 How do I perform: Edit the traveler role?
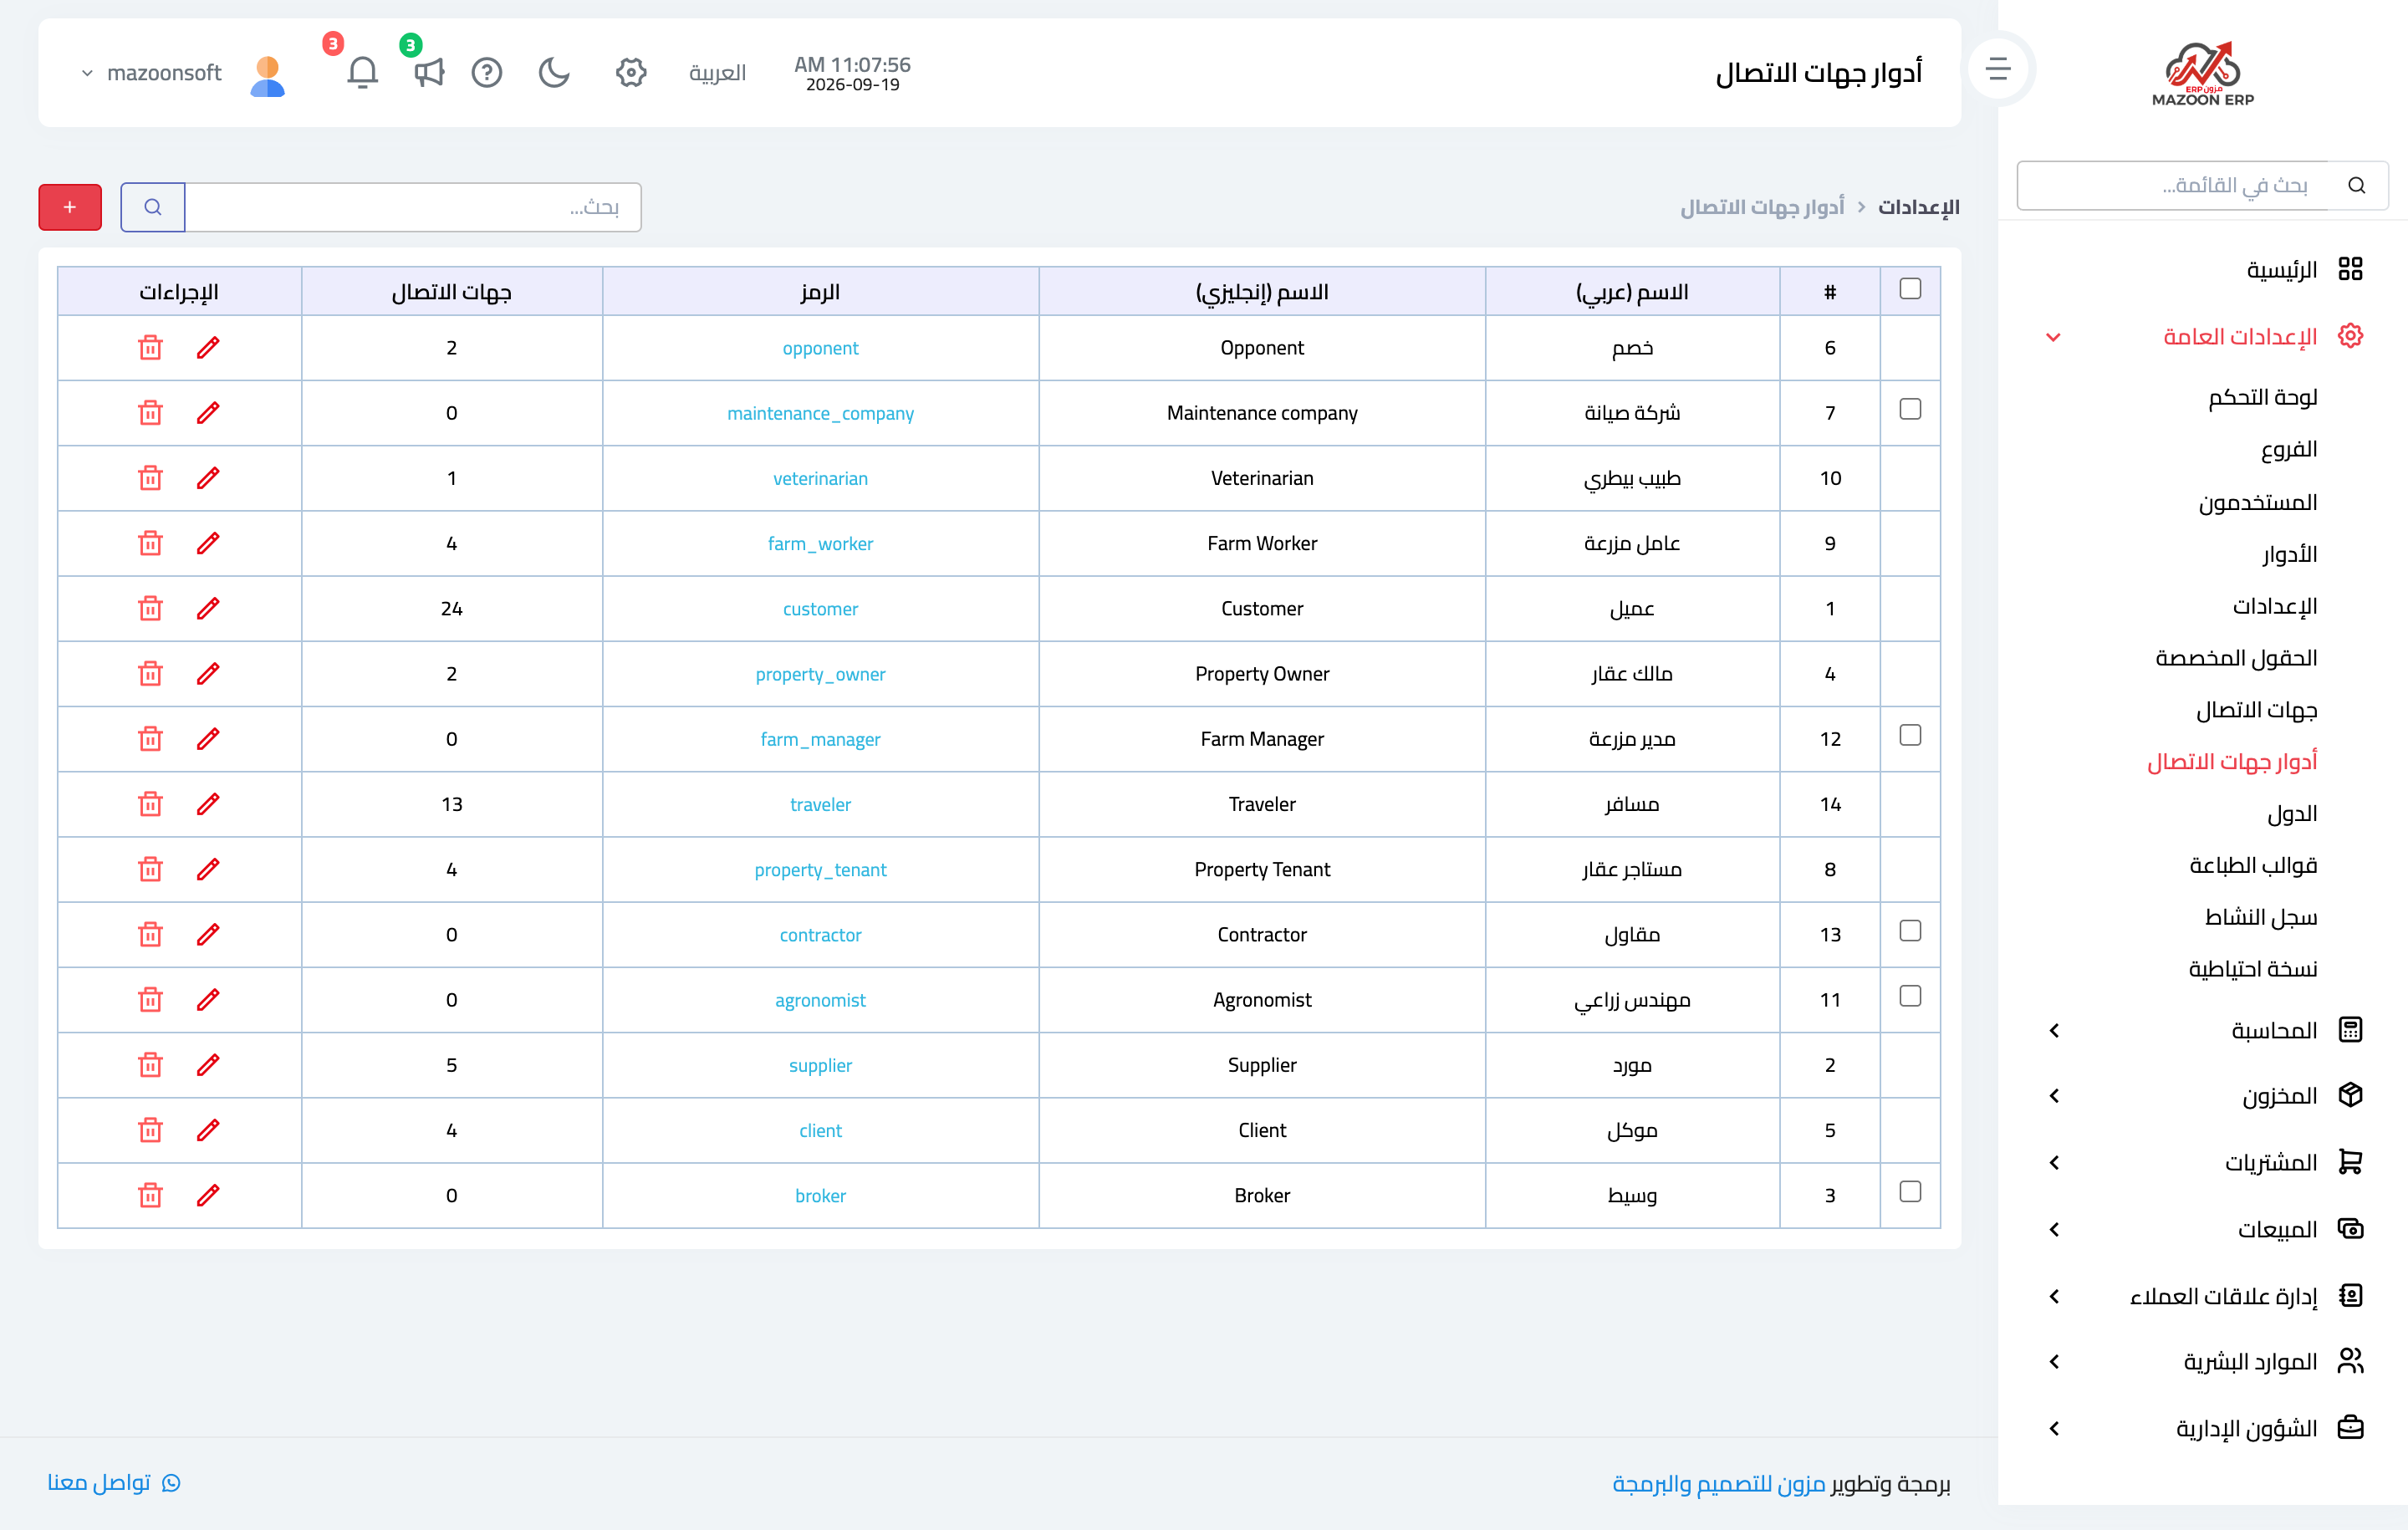tap(208, 804)
